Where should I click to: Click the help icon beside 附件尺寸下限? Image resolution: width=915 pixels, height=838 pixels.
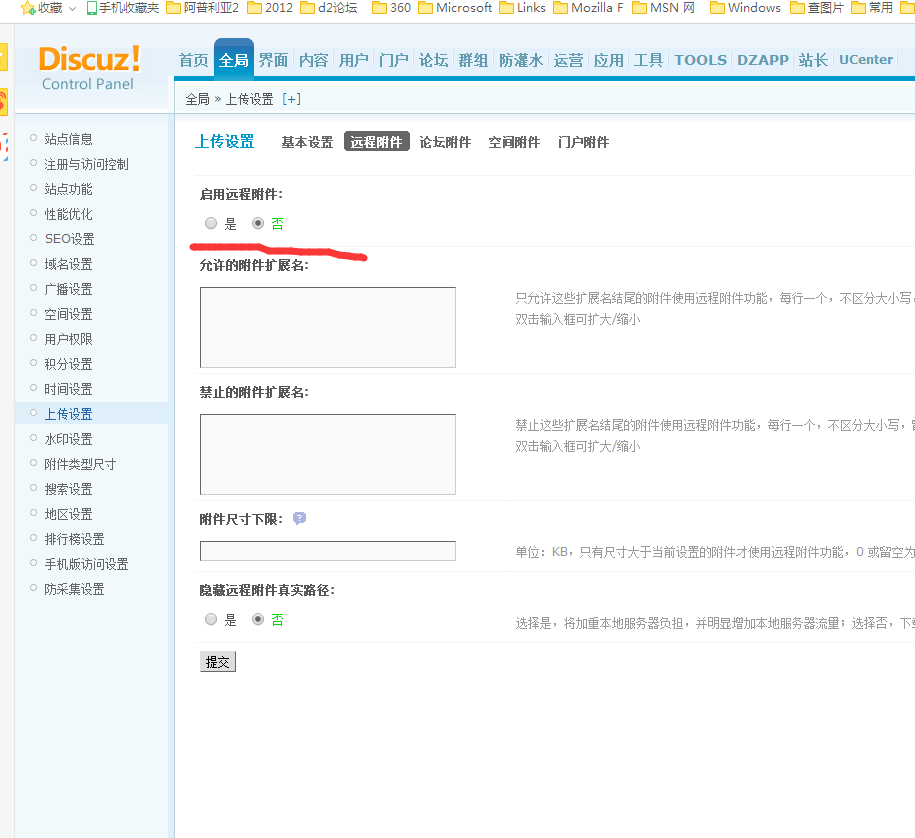click(299, 518)
